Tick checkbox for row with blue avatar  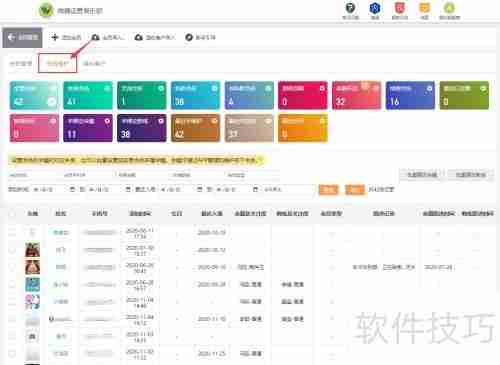pyautogui.click(x=12, y=284)
